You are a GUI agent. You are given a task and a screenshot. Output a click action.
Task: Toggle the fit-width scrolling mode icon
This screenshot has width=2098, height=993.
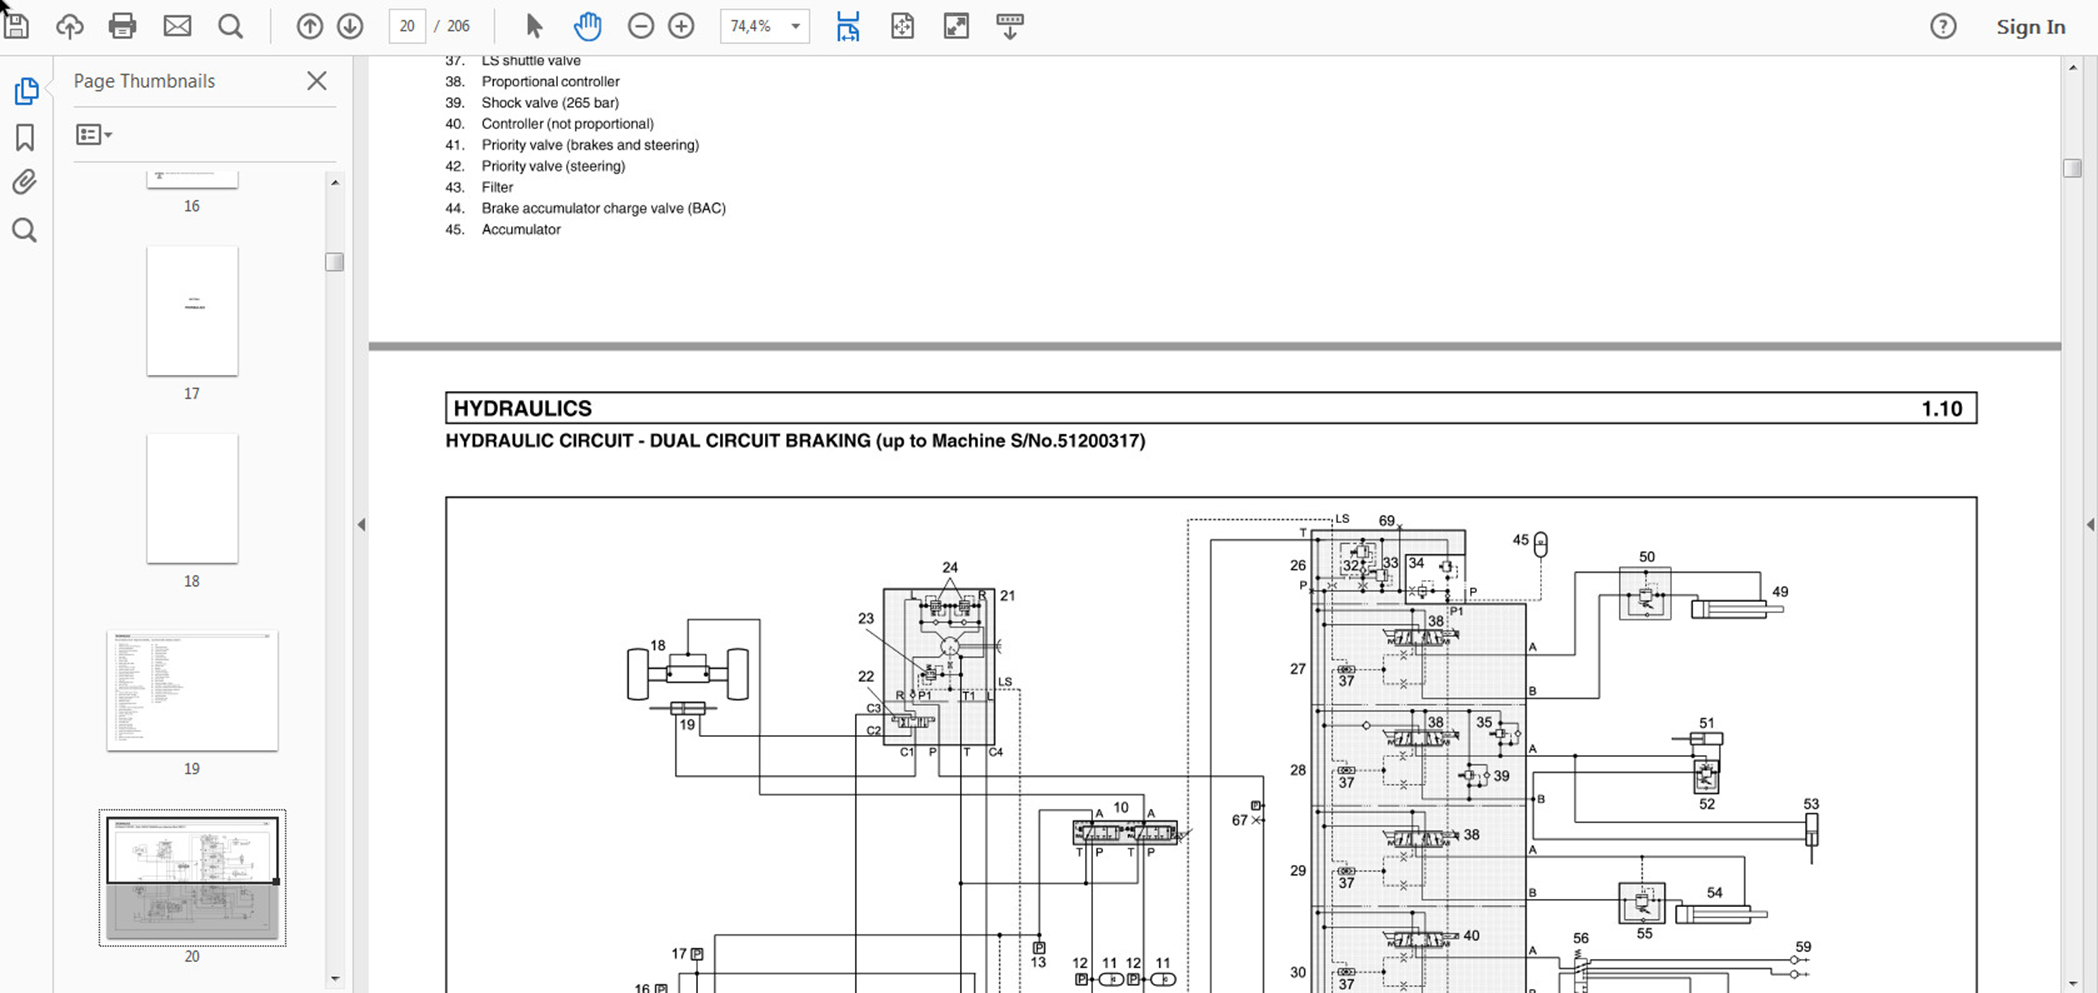pyautogui.click(x=848, y=26)
